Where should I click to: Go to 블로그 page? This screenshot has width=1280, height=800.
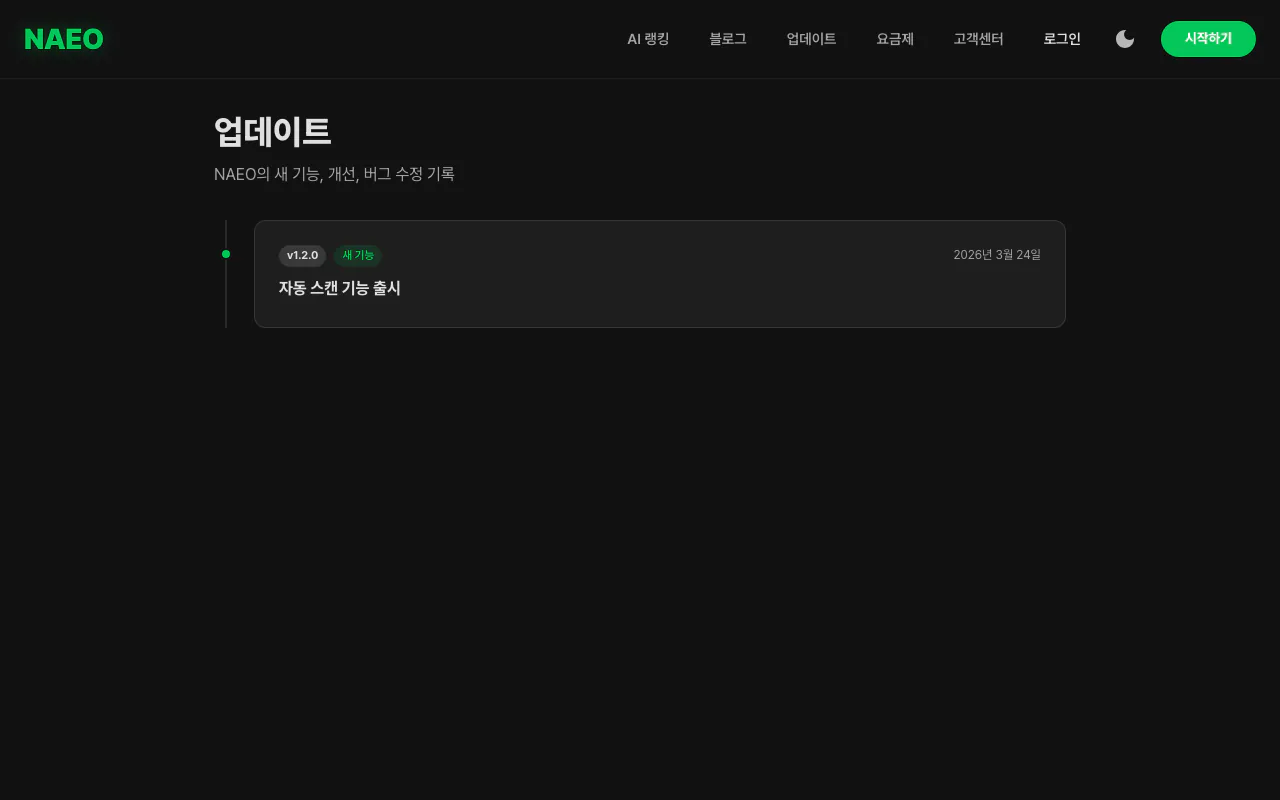[728, 39]
